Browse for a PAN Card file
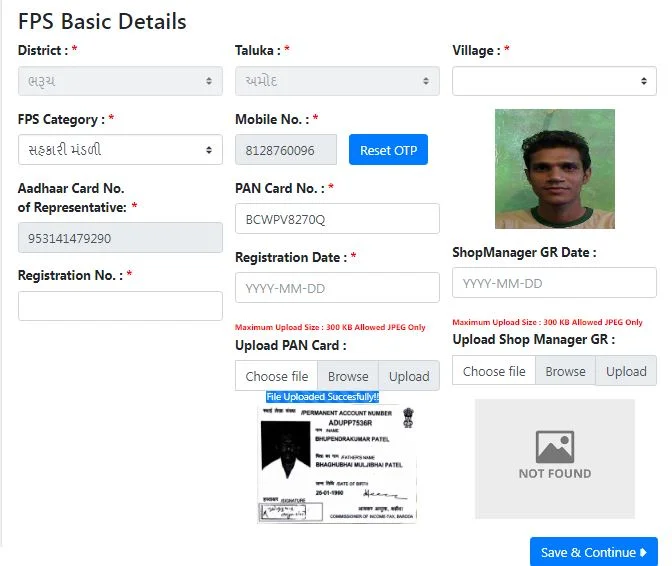The width and height of the screenshot is (672, 566). tap(348, 376)
